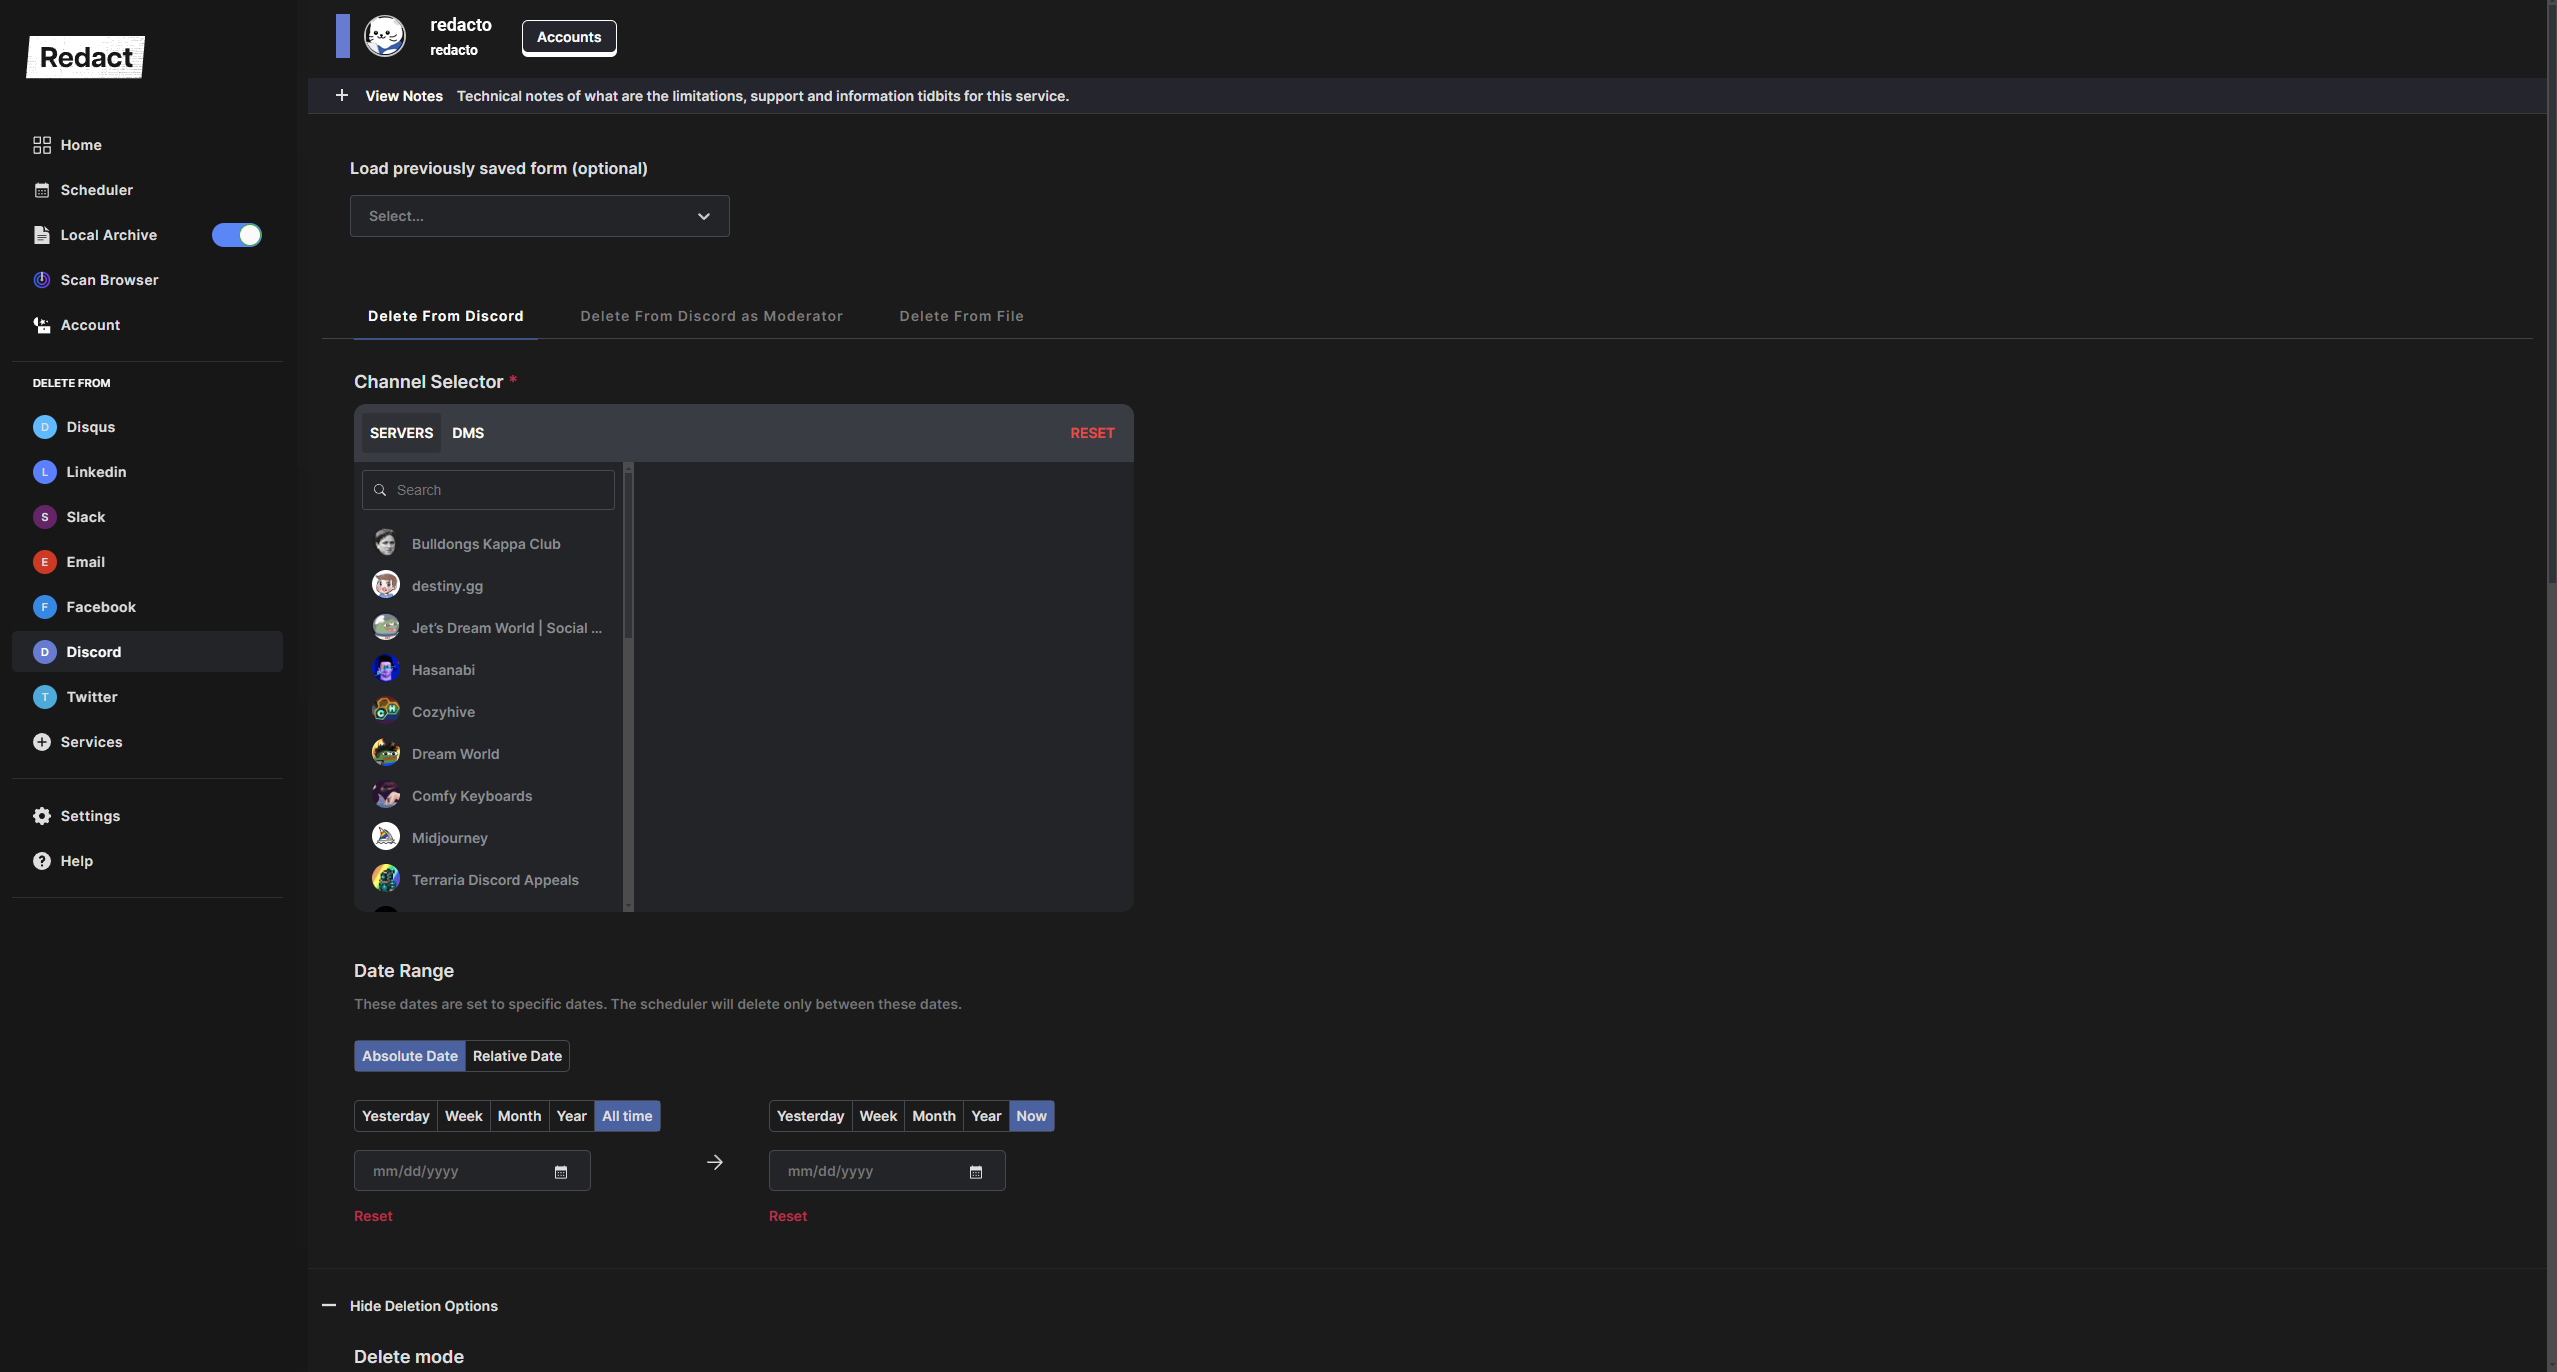Click the Help question mark icon

pyautogui.click(x=41, y=861)
